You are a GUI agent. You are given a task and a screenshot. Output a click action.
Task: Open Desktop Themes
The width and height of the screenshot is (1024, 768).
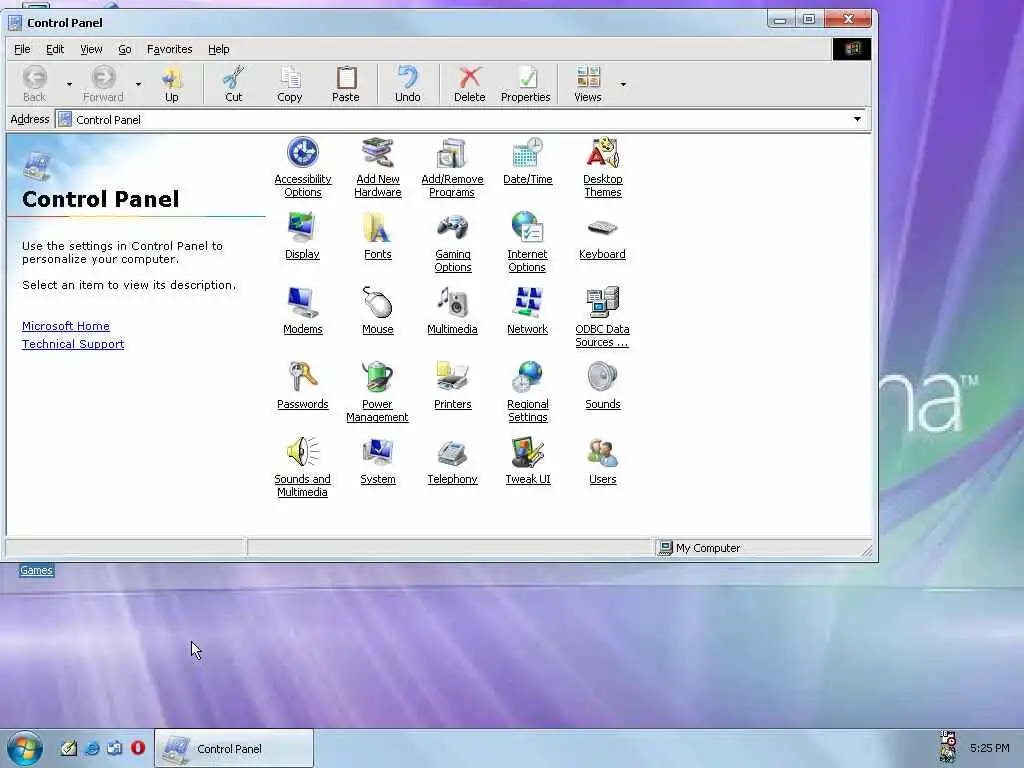pos(602,167)
